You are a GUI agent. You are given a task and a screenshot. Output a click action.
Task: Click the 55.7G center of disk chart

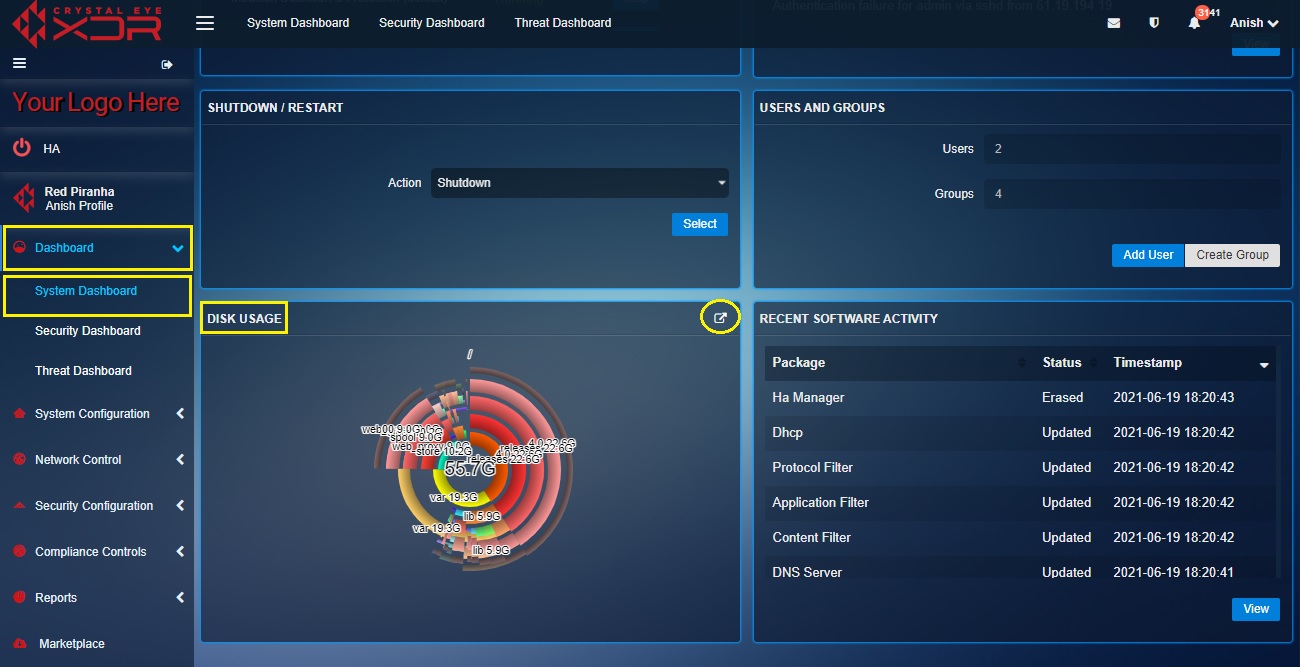tap(470, 469)
